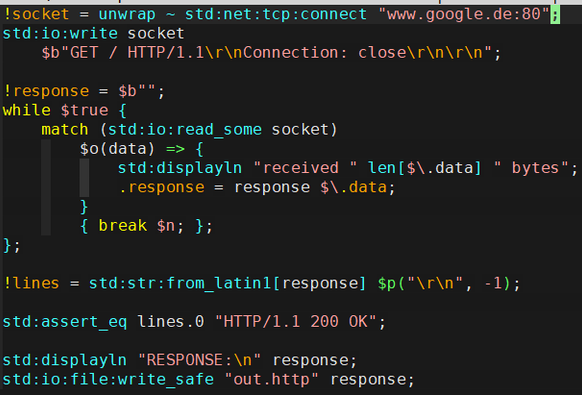Click std:str:from_latin1 function name
The width and height of the screenshot is (582, 395).
coord(180,284)
